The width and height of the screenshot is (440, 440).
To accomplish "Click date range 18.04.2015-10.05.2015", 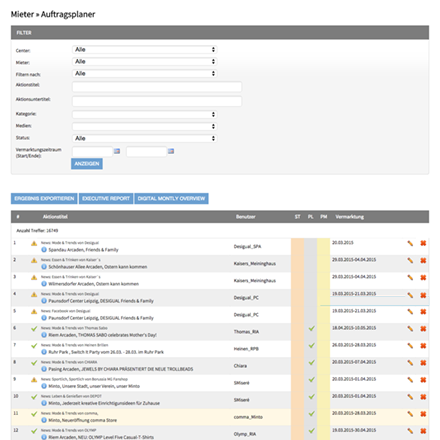I will point(354,328).
